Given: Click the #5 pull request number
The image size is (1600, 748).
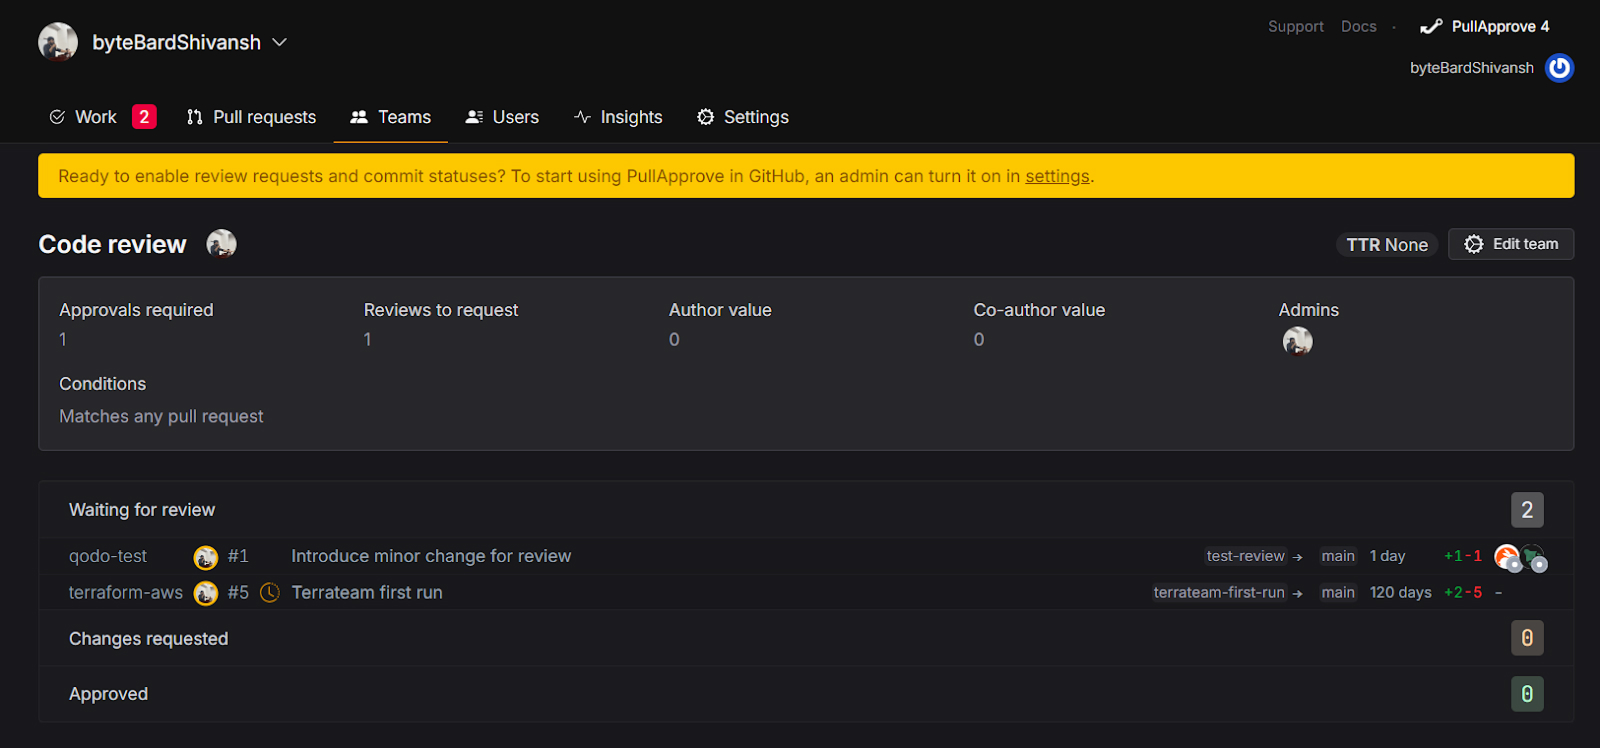Looking at the screenshot, I should [238, 593].
